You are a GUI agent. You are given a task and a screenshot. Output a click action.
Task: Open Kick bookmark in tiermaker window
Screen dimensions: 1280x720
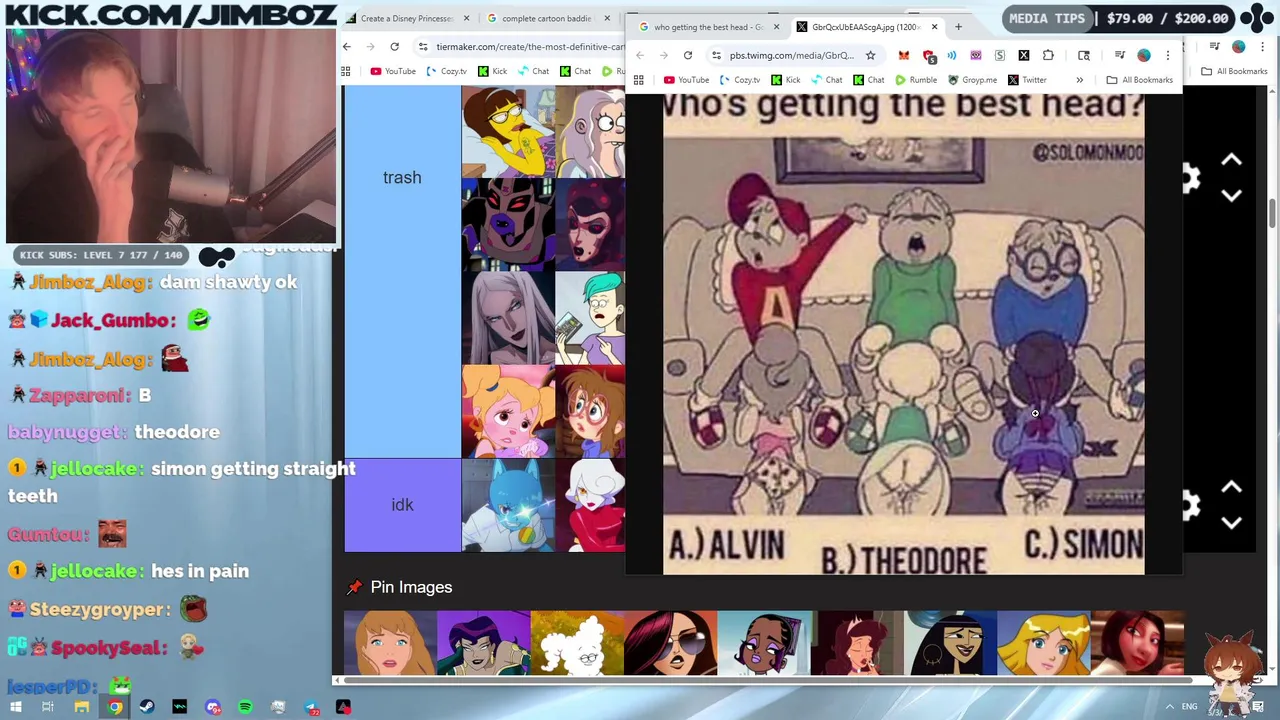point(492,71)
